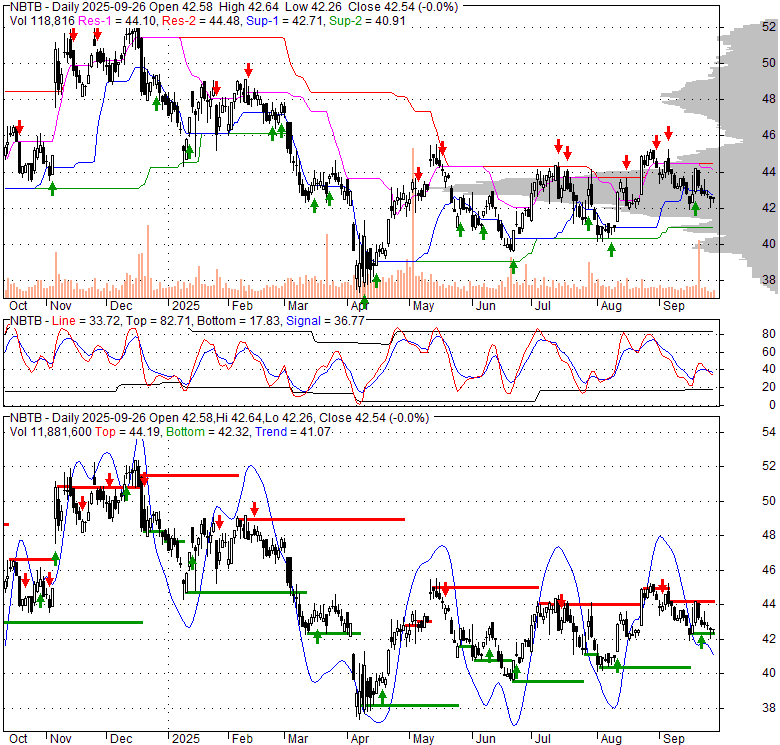
Task: Click Sep on the top chart's date axis
Action: tap(674, 306)
